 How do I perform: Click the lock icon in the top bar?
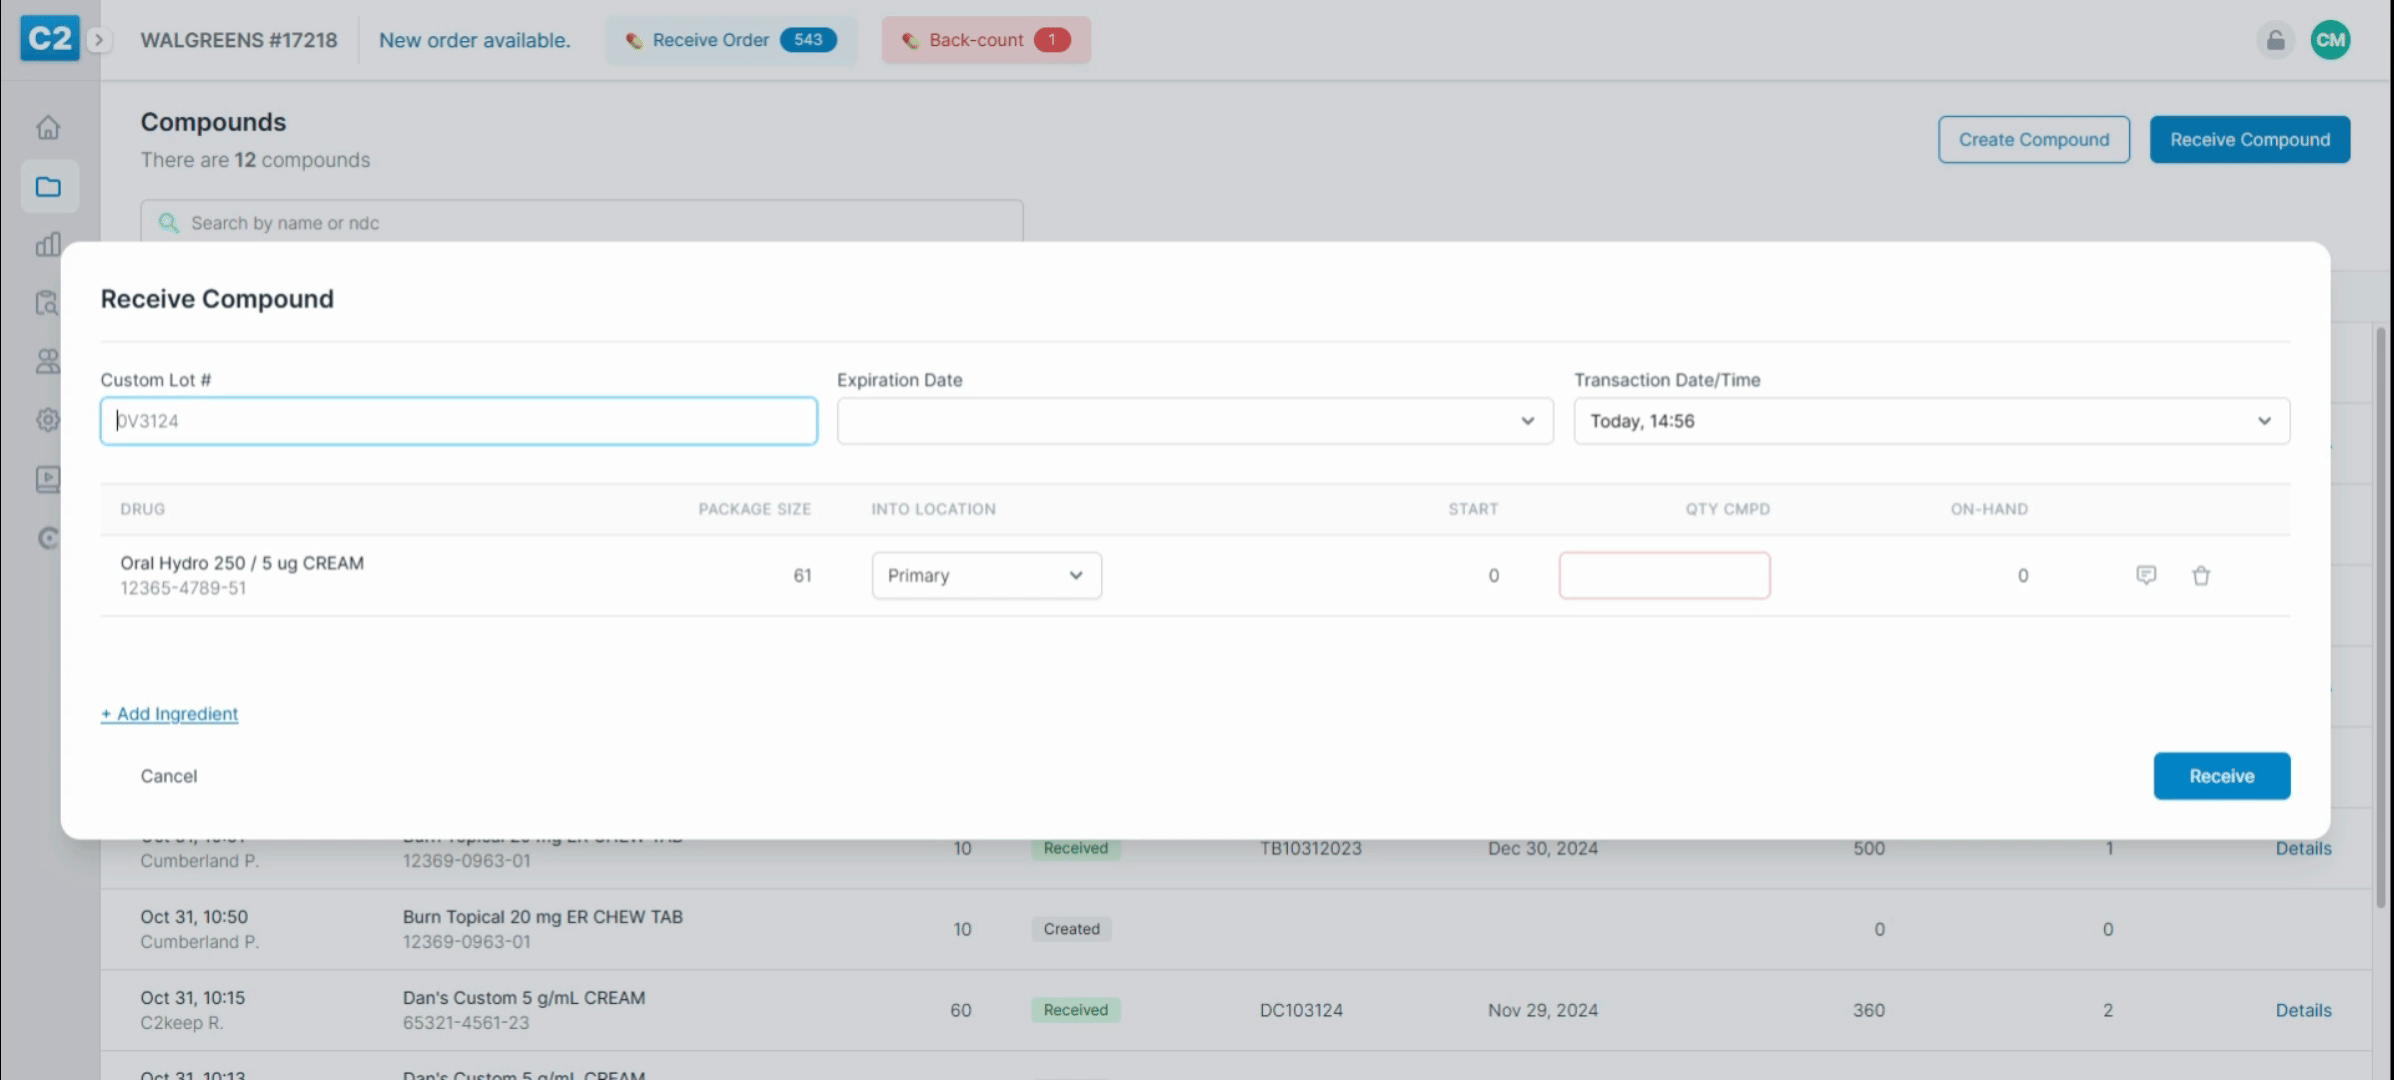[2275, 40]
